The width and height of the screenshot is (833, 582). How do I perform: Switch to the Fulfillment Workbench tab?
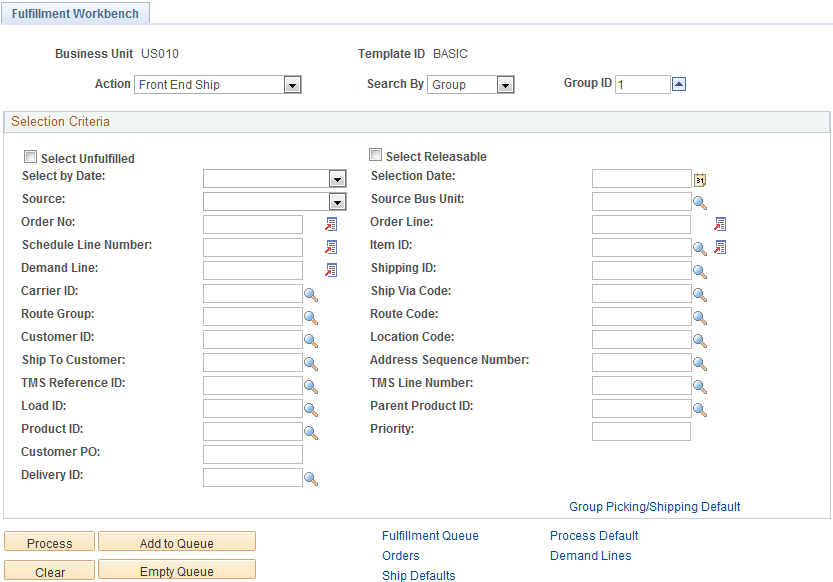click(x=75, y=13)
